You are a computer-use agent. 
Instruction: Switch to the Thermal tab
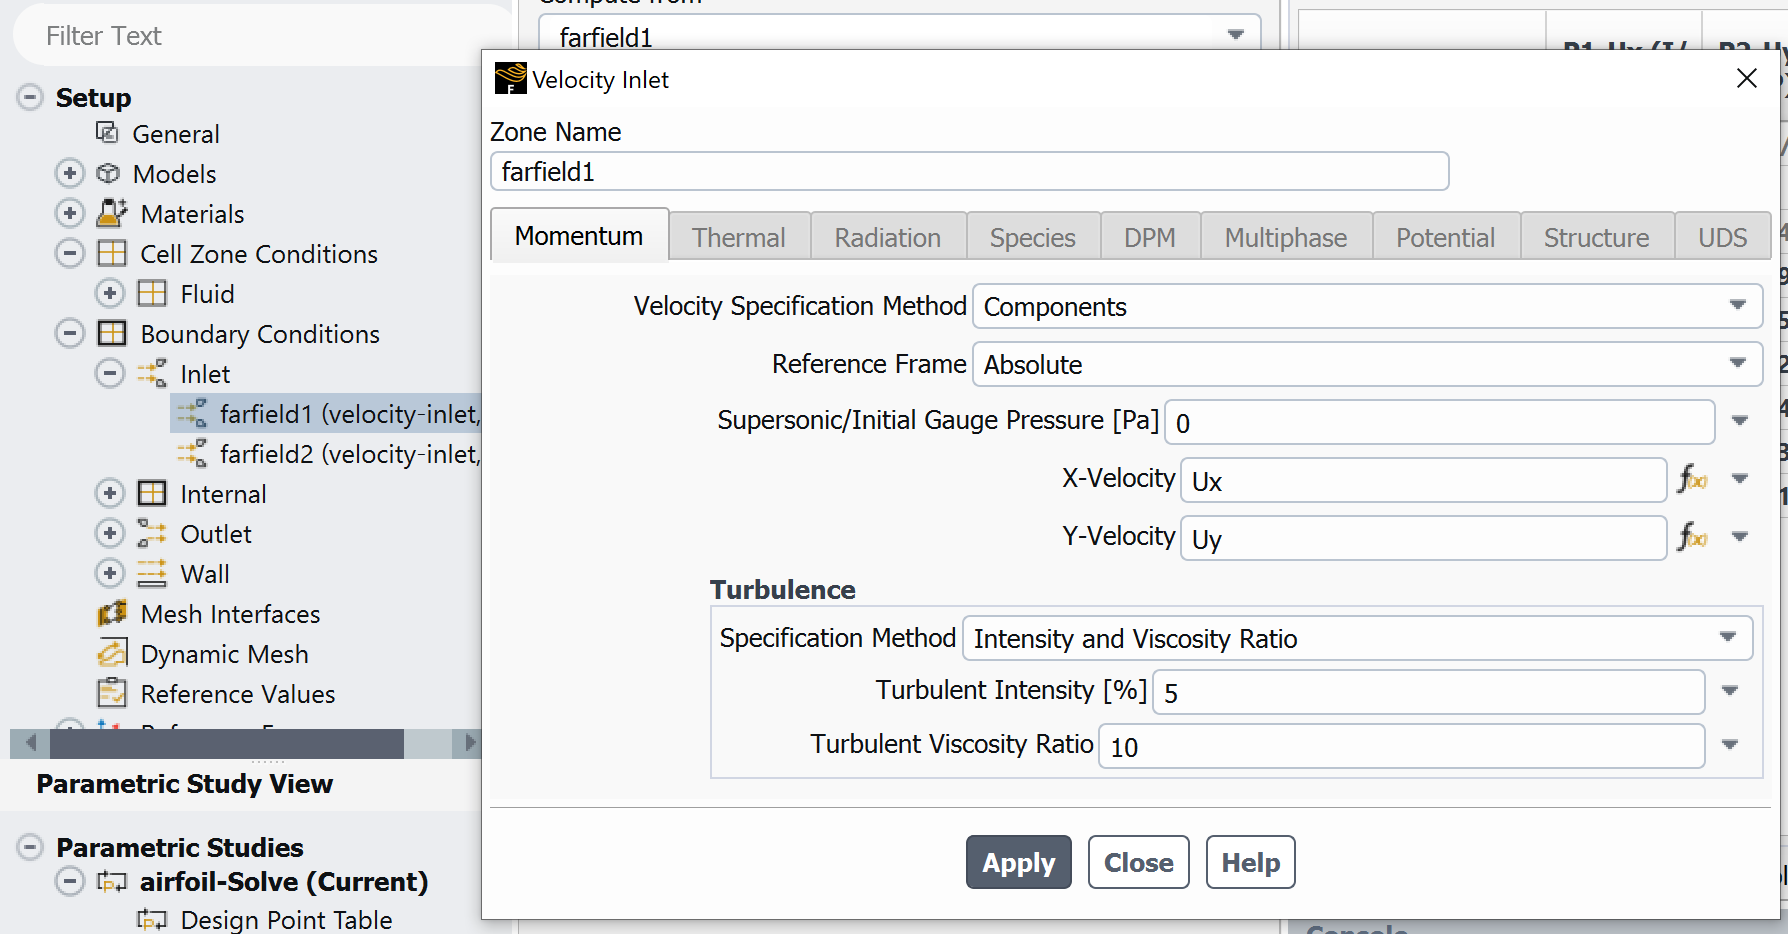pos(738,237)
